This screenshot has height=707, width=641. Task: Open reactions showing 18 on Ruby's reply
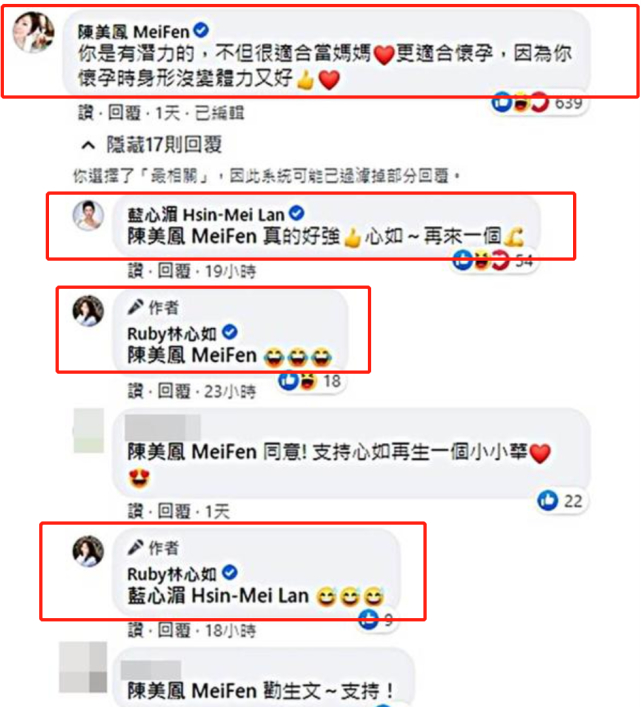point(311,381)
